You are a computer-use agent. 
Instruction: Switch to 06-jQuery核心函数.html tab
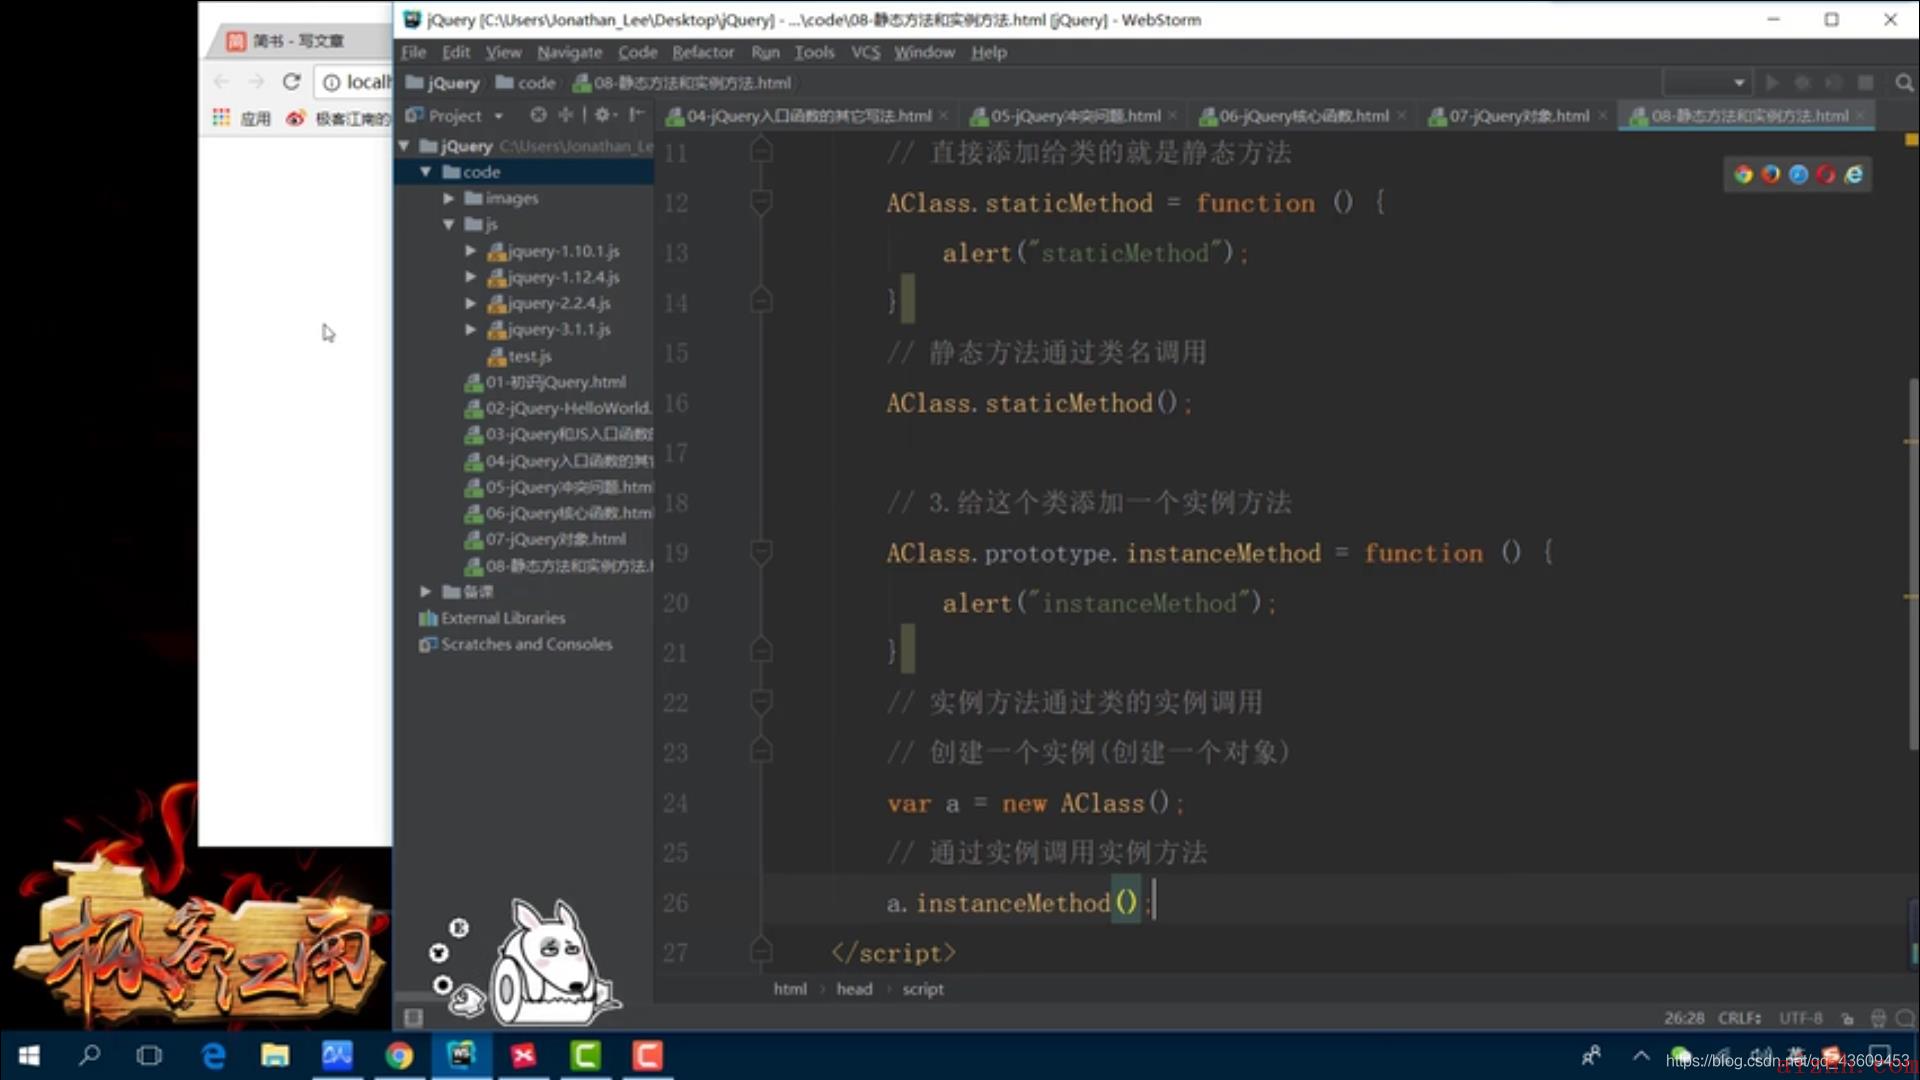point(1304,116)
